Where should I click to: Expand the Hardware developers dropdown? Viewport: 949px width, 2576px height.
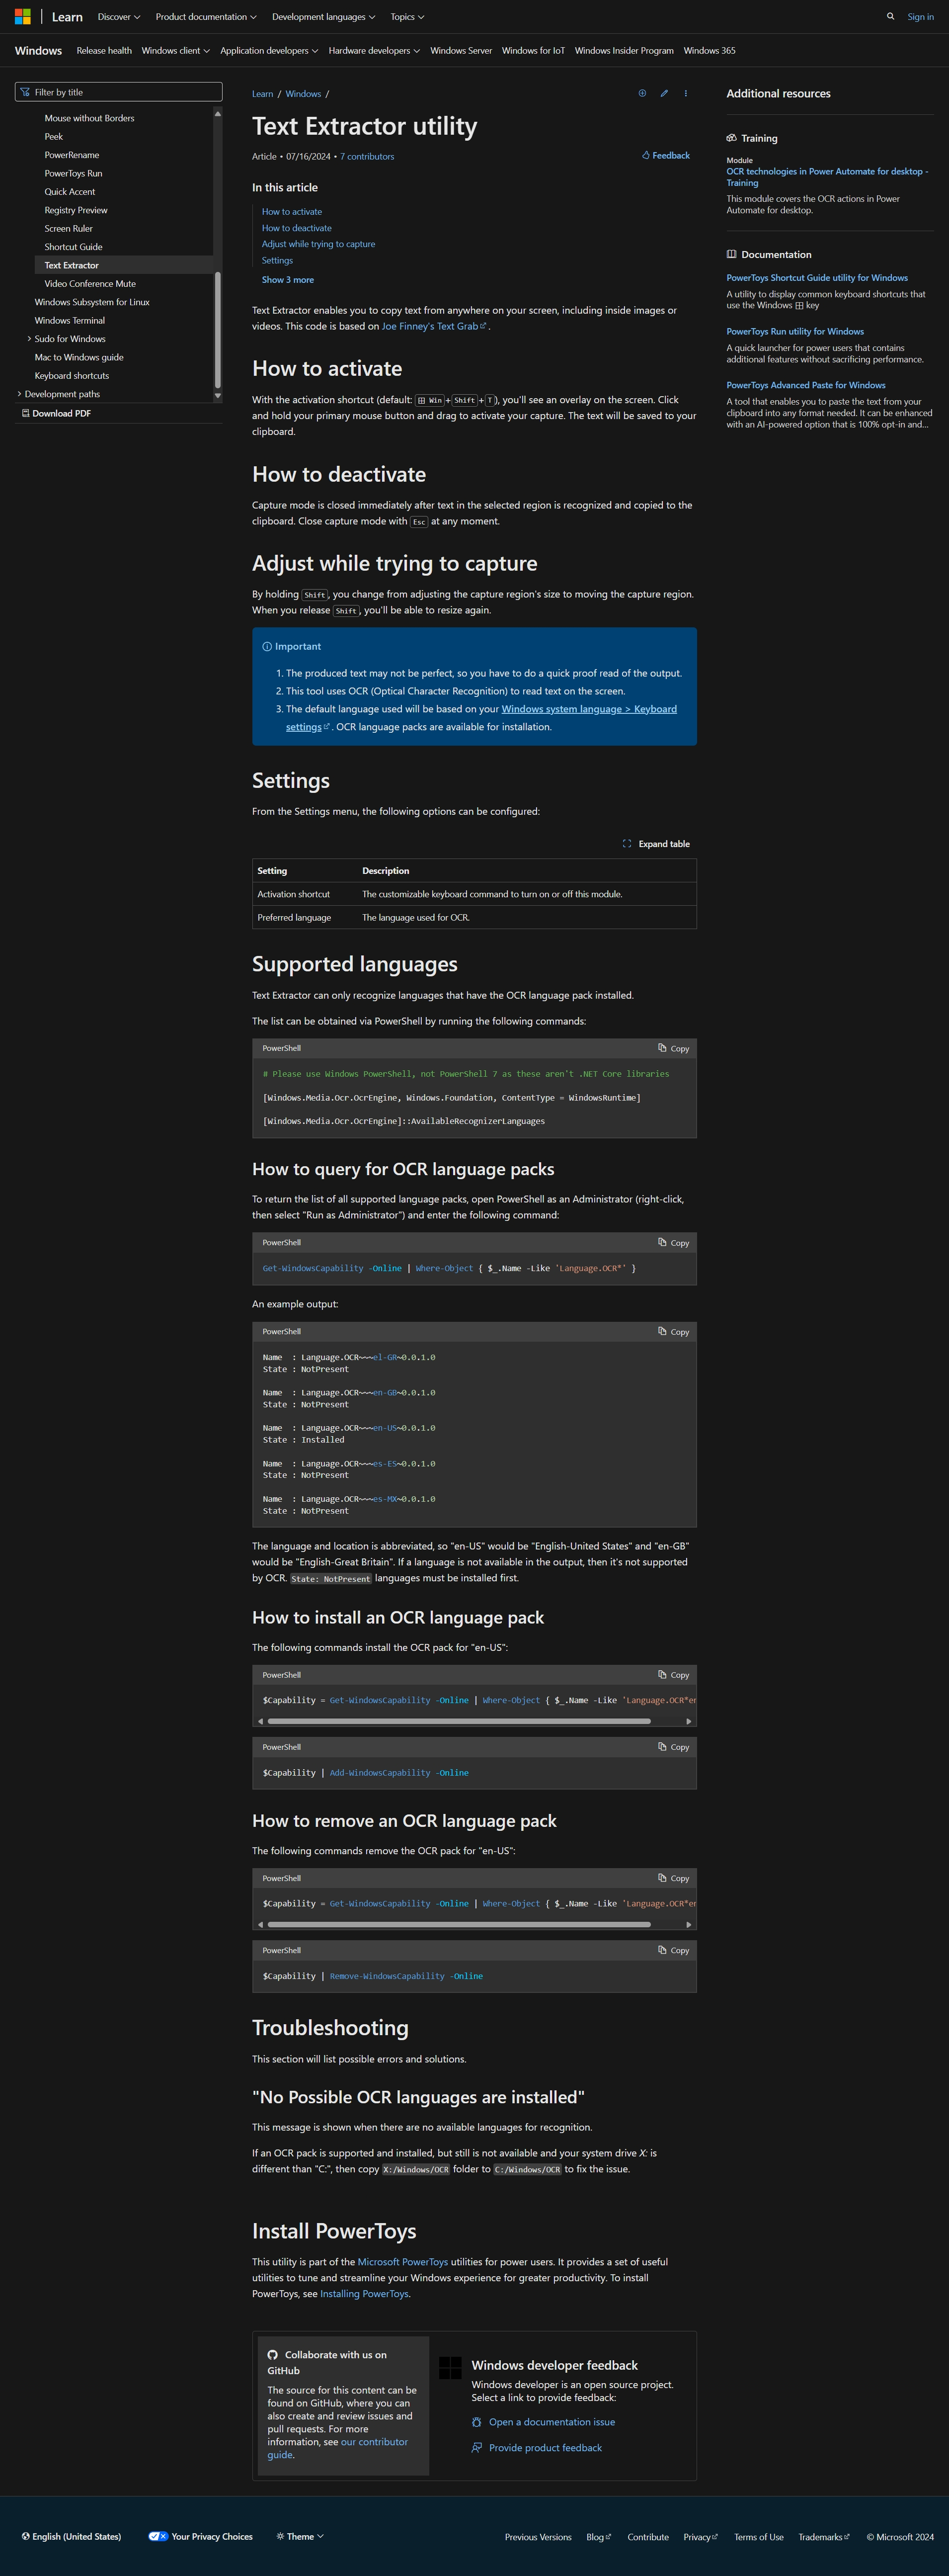coord(374,50)
